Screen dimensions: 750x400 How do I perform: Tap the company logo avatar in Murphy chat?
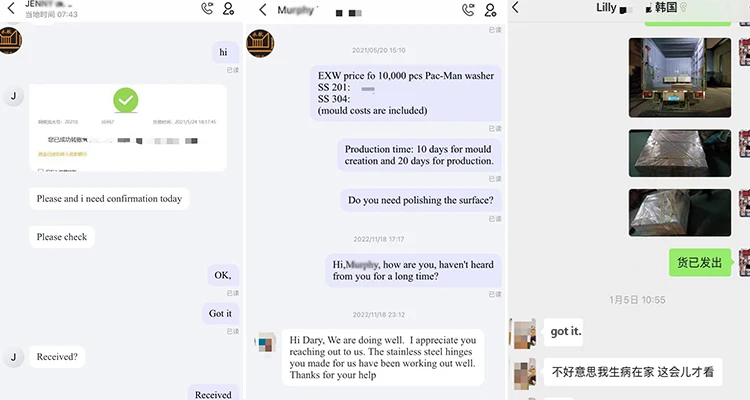pos(260,44)
